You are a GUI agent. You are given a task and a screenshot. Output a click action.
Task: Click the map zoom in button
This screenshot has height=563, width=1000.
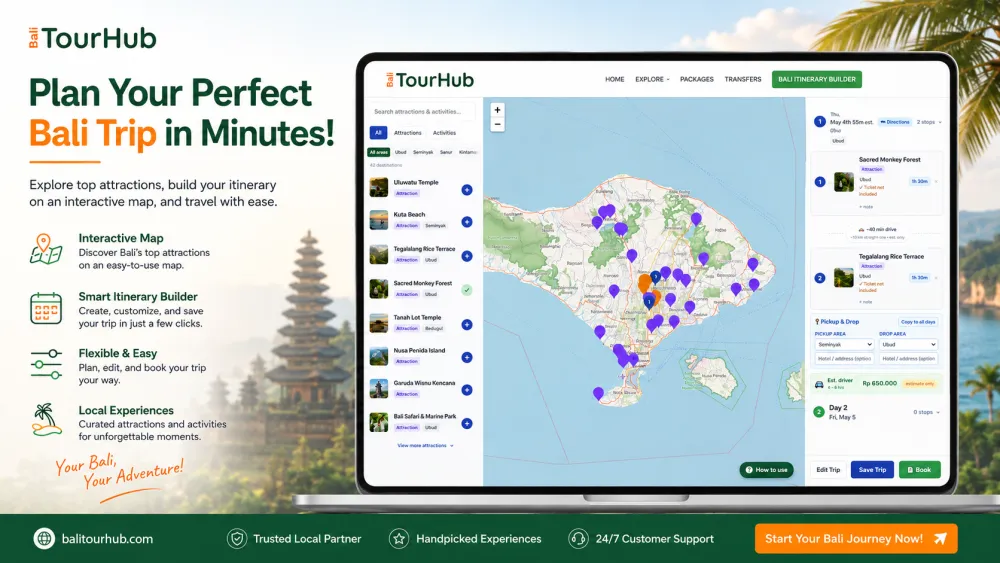tap(497, 110)
